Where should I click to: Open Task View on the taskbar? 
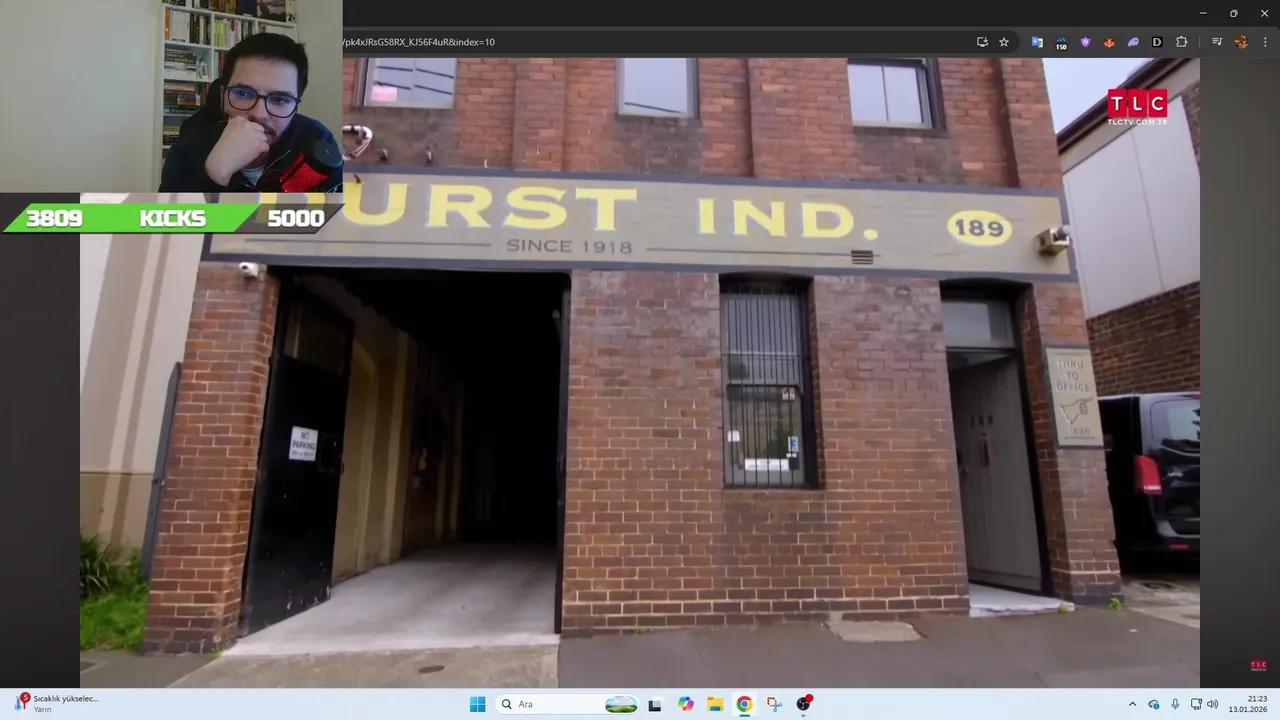tap(655, 704)
